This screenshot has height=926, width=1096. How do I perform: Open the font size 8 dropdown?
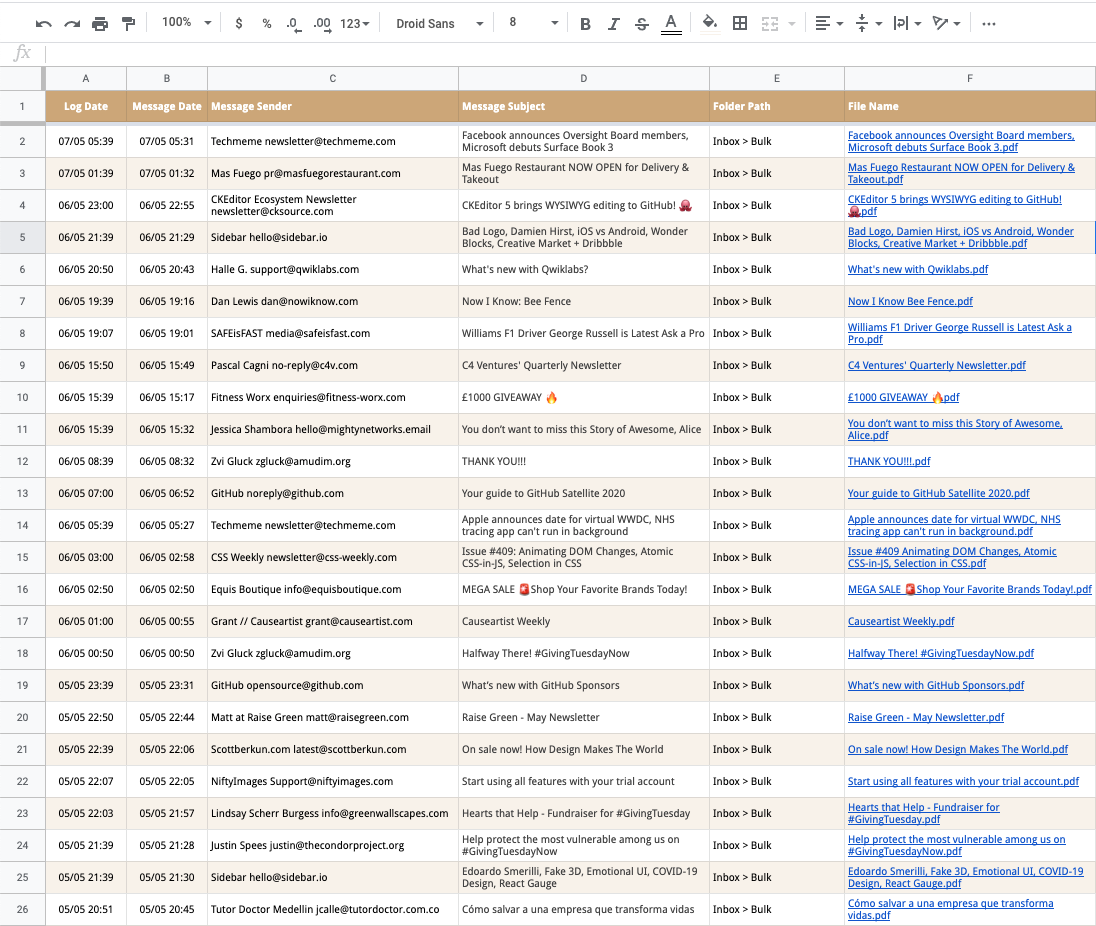[x=533, y=23]
